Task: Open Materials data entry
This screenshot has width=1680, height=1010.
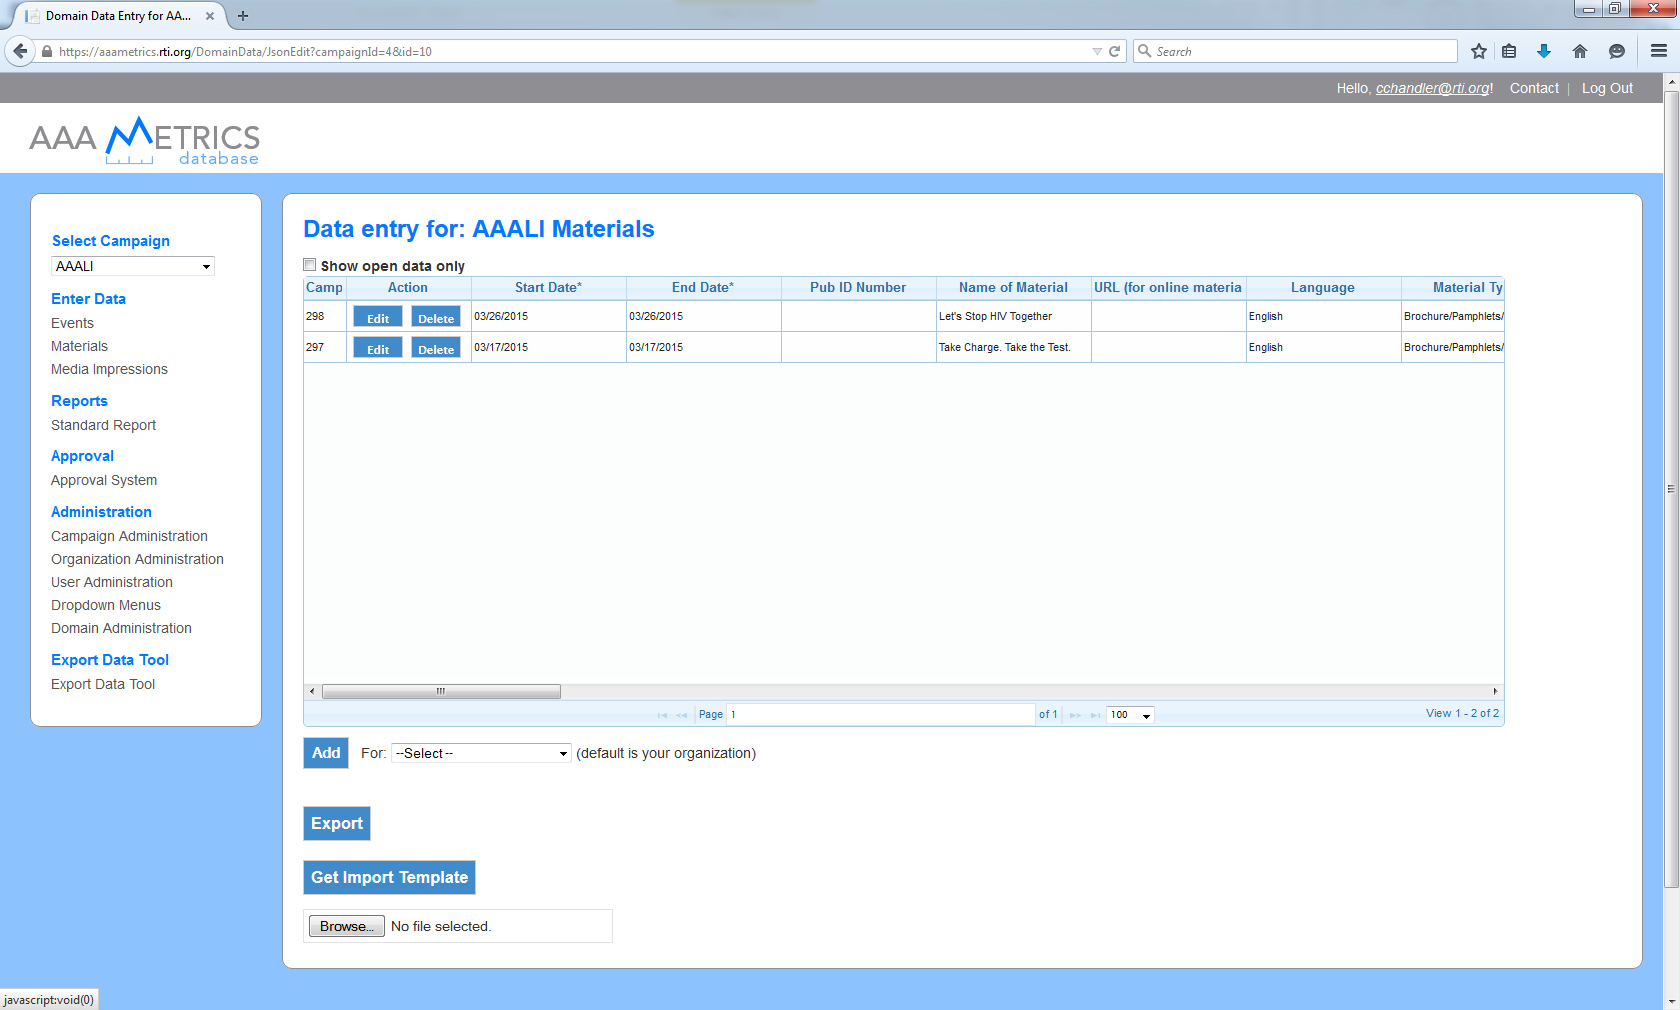Action: pos(79,346)
